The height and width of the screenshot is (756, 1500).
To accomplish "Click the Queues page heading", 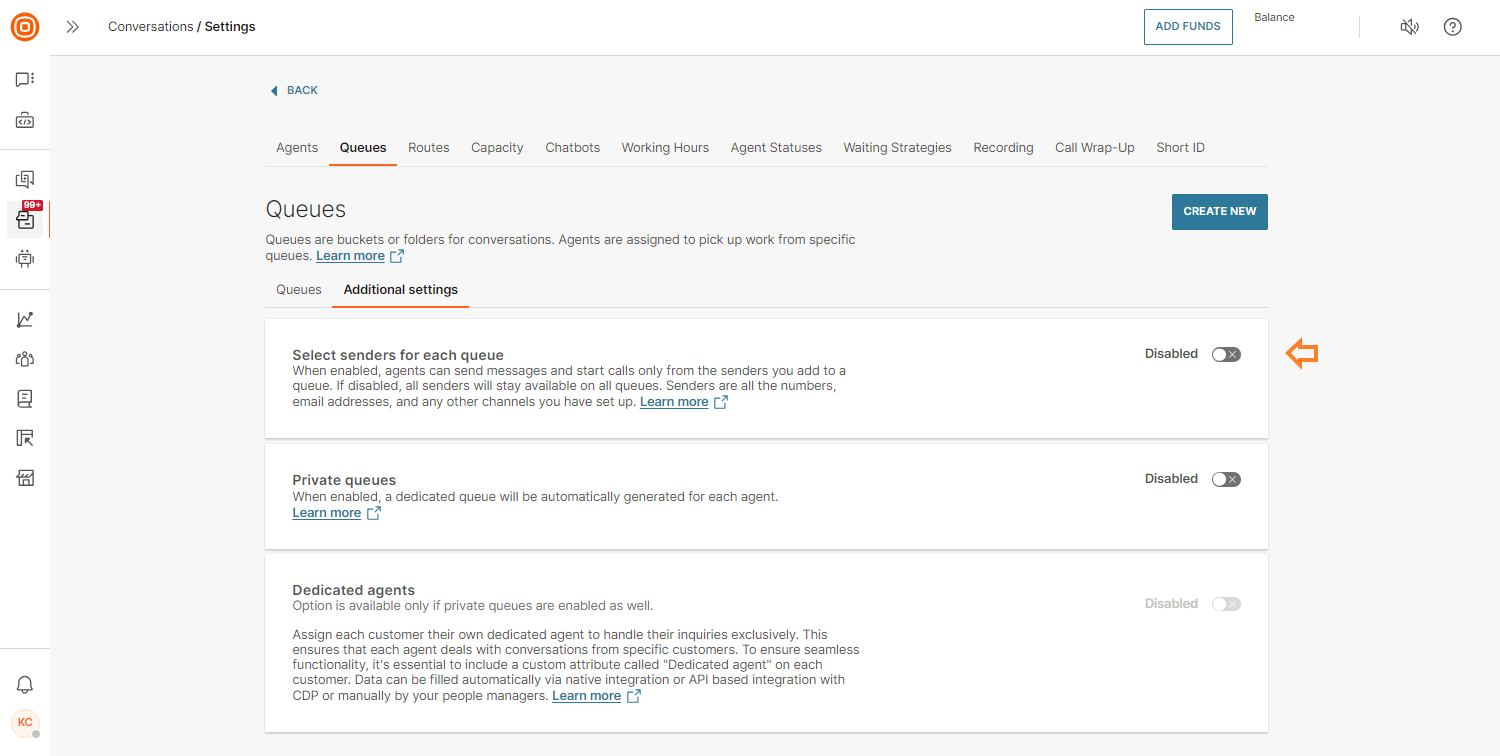I will 306,210.
